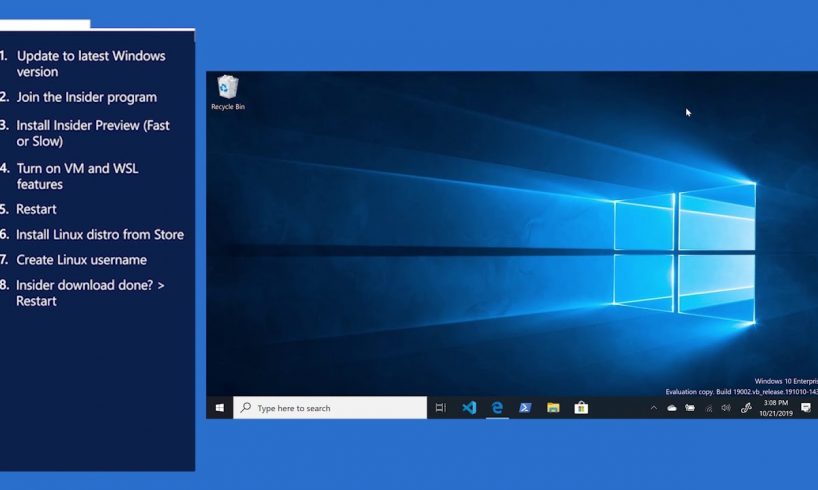Click step 'Install Insider Preview (Fast or Slow)'
Image resolution: width=818 pixels, height=490 pixels.
93,133
